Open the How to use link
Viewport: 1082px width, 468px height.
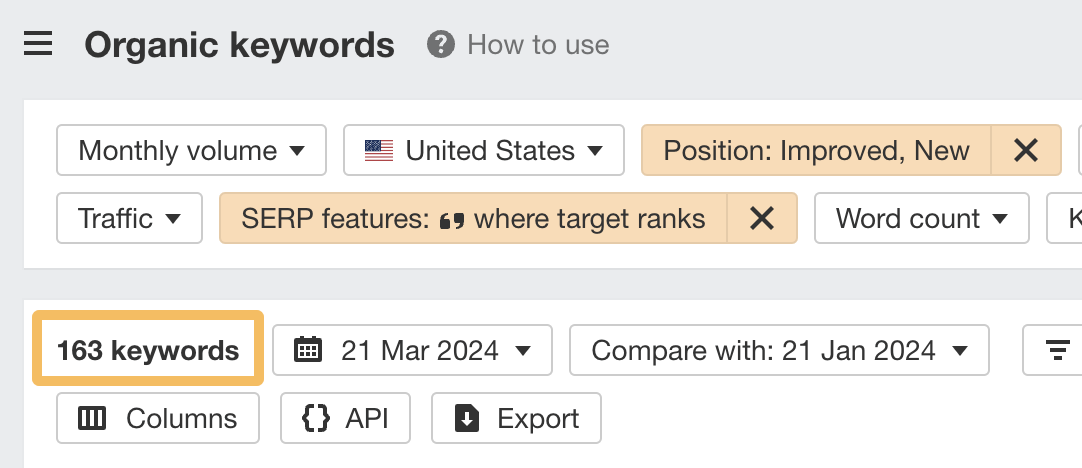[x=538, y=45]
